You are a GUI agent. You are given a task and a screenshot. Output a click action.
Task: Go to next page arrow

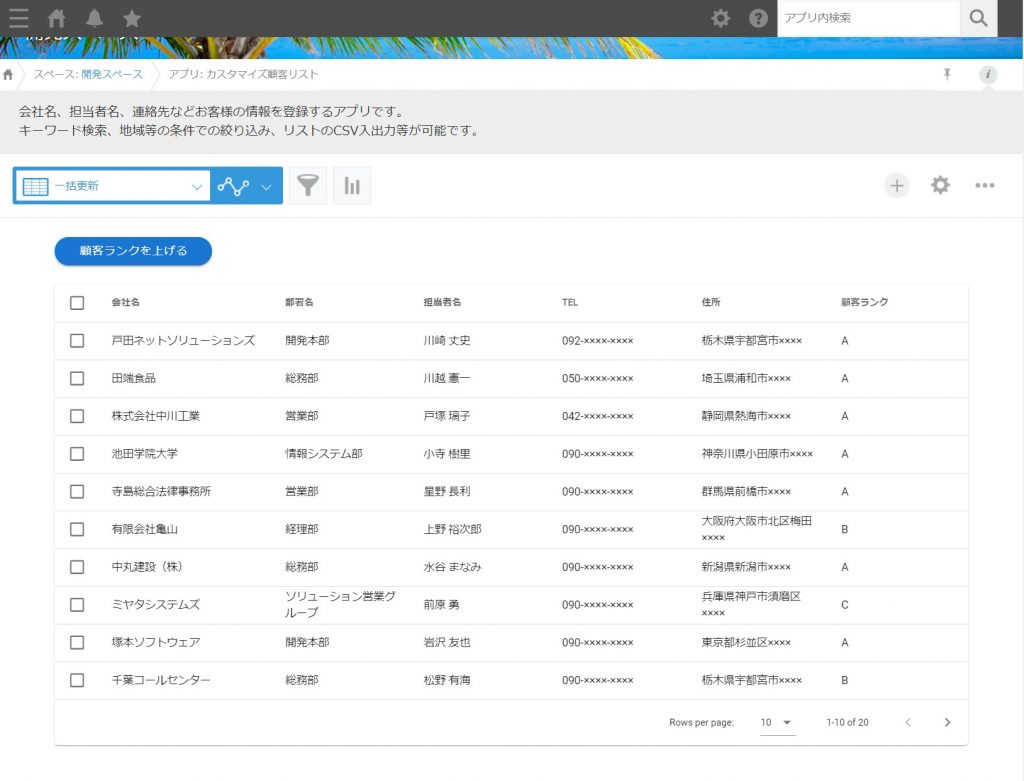(x=947, y=722)
